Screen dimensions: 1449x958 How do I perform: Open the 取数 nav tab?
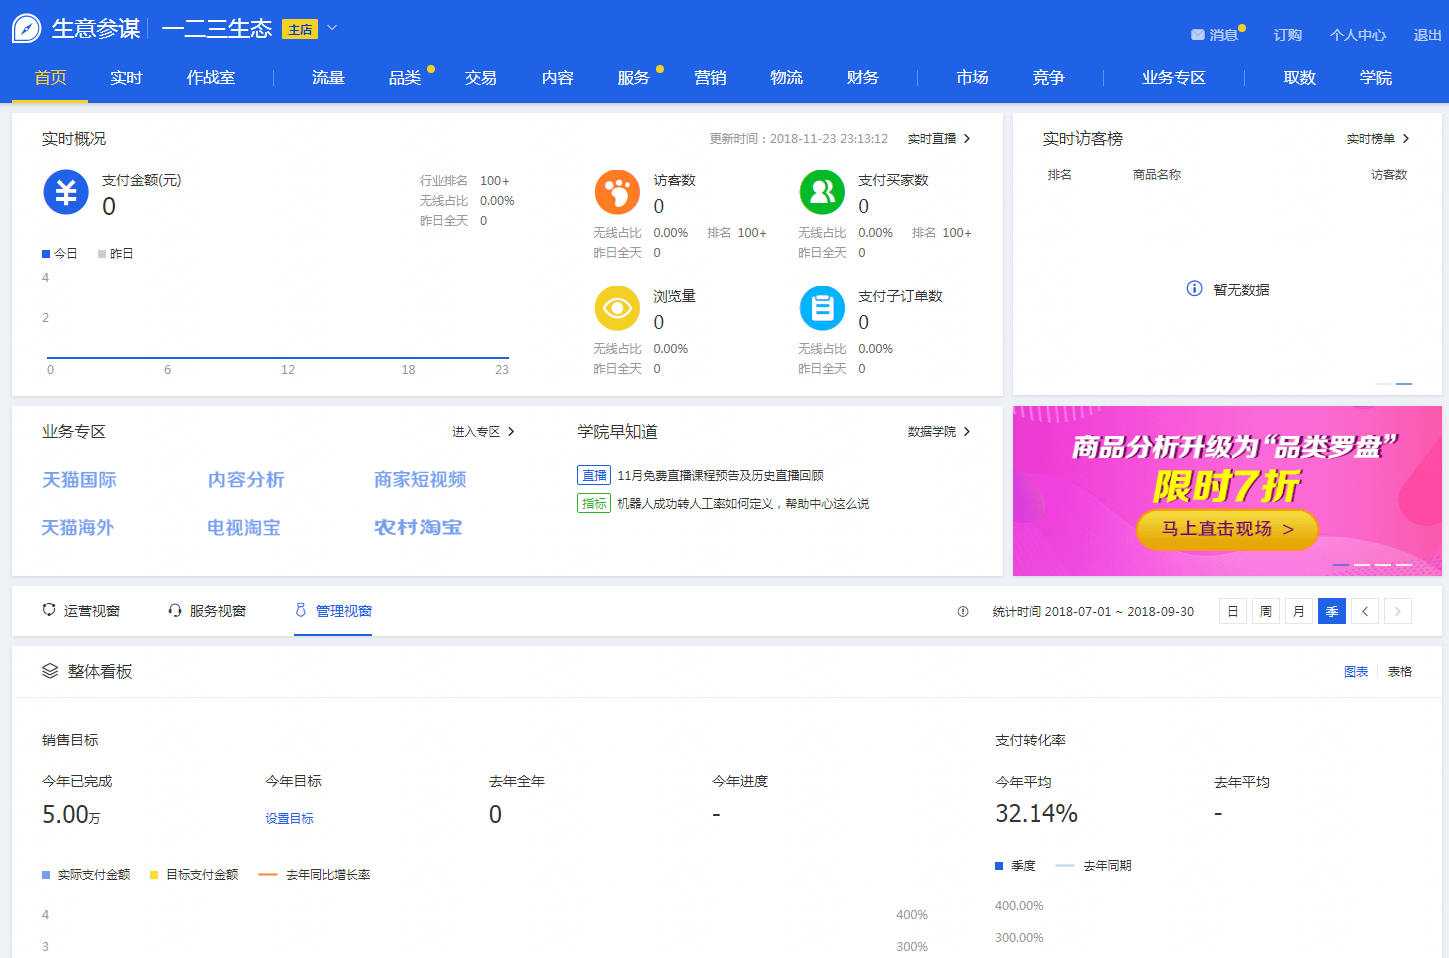click(x=1299, y=78)
